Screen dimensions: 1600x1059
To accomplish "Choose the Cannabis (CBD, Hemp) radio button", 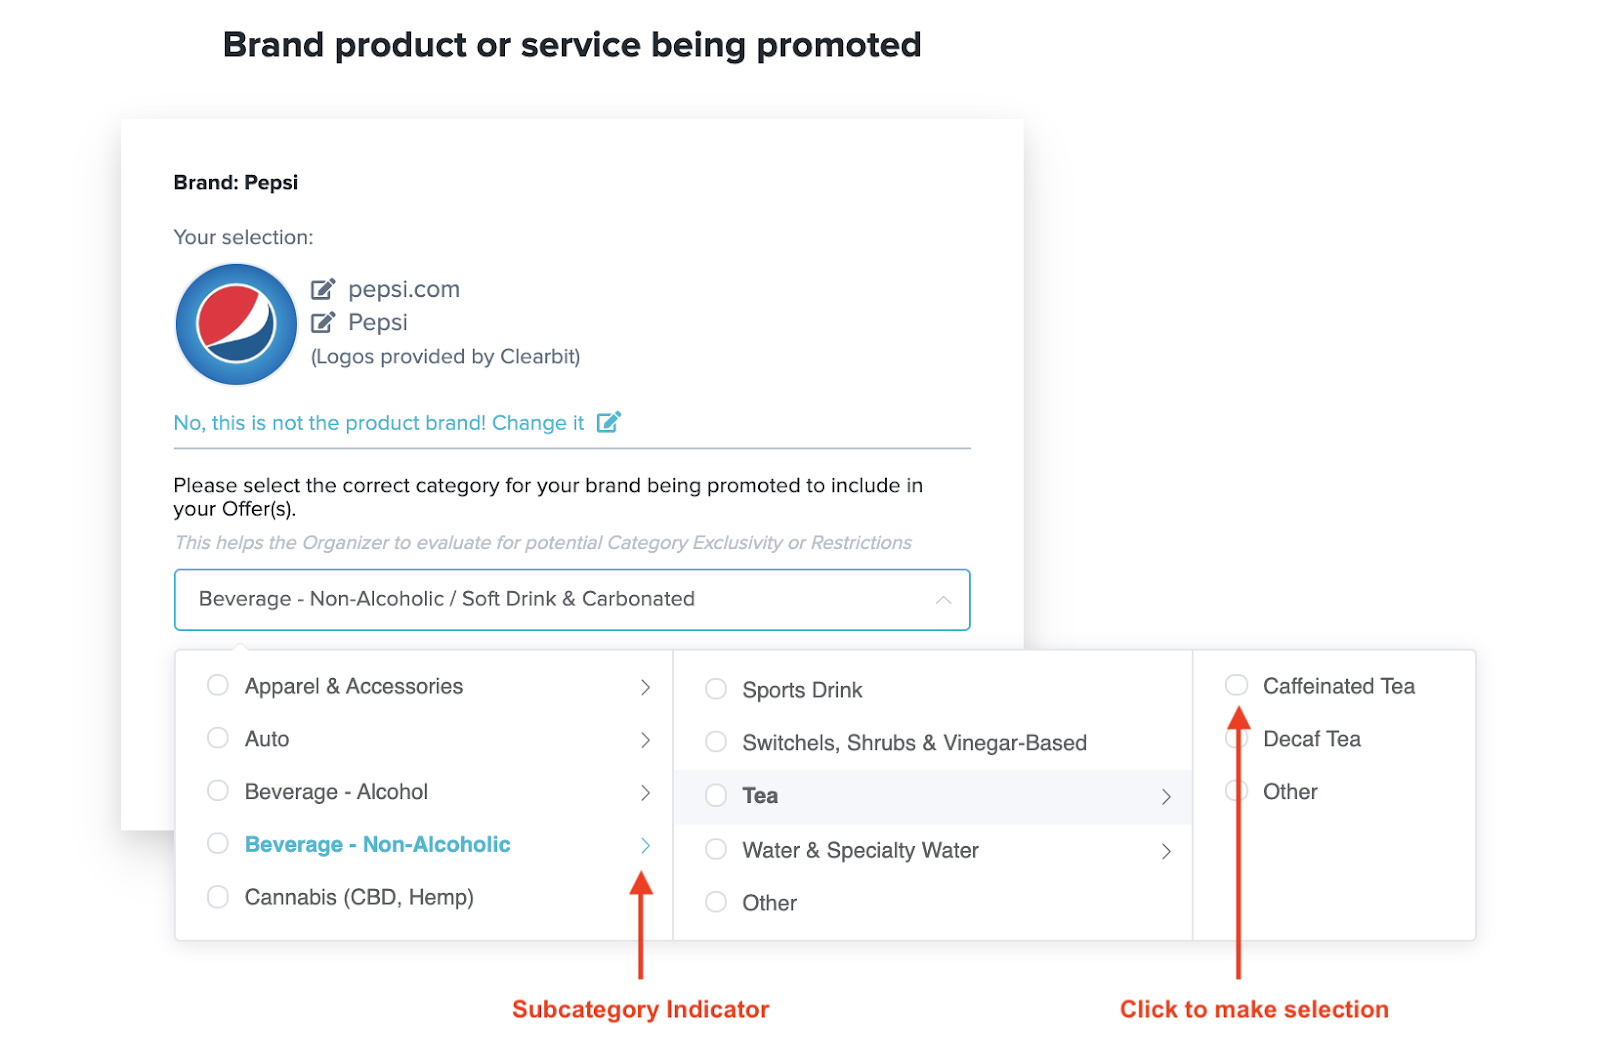I will point(218,896).
